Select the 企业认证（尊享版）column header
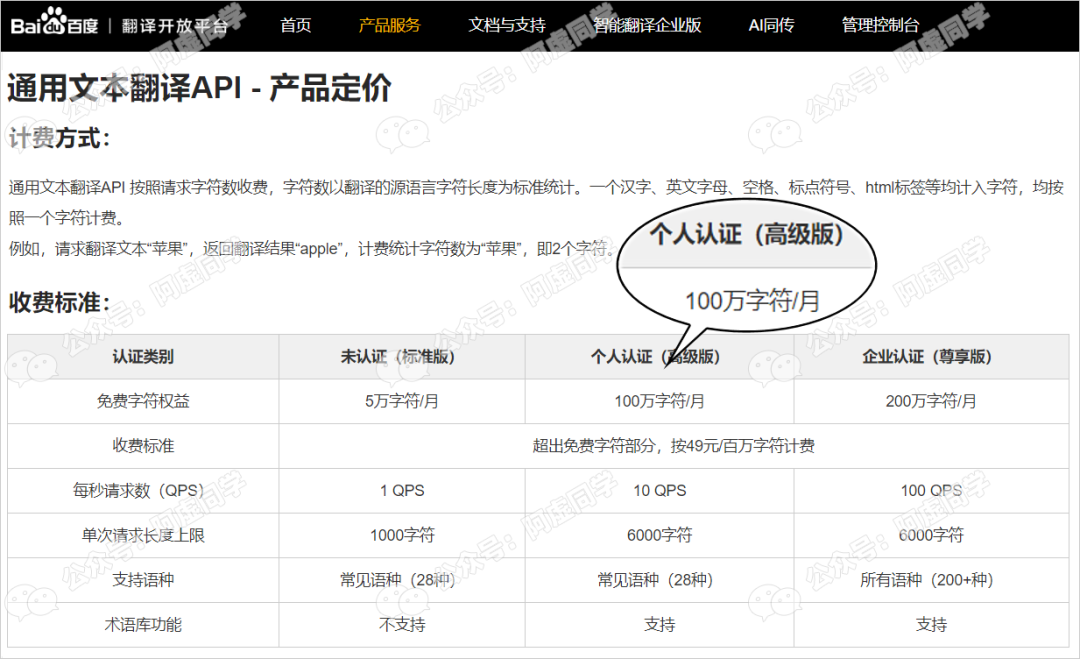The height and width of the screenshot is (659, 1080). click(x=931, y=356)
